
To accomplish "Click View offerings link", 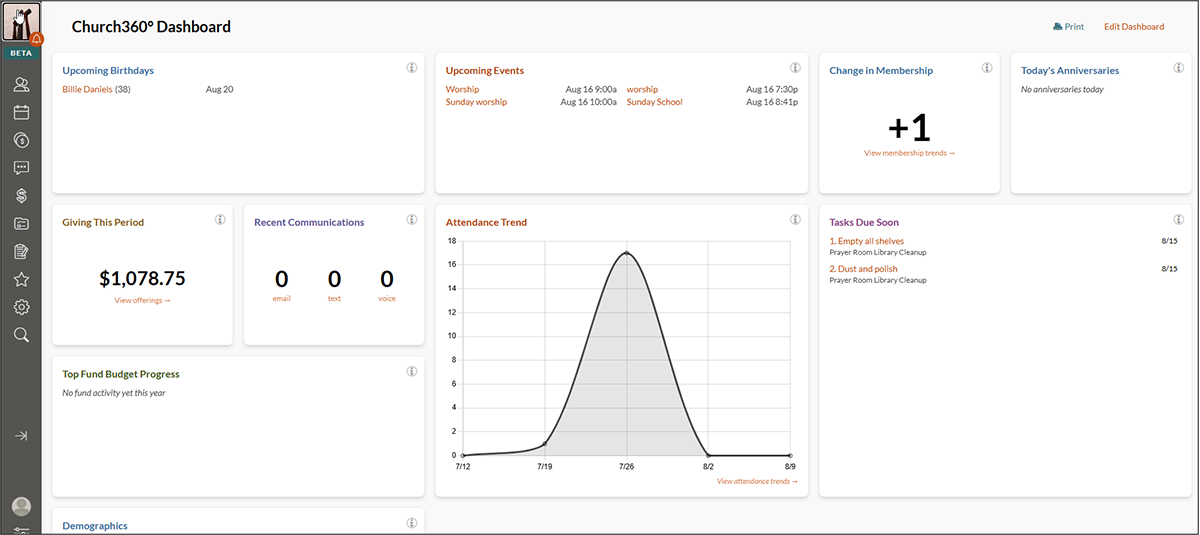I will 142,300.
